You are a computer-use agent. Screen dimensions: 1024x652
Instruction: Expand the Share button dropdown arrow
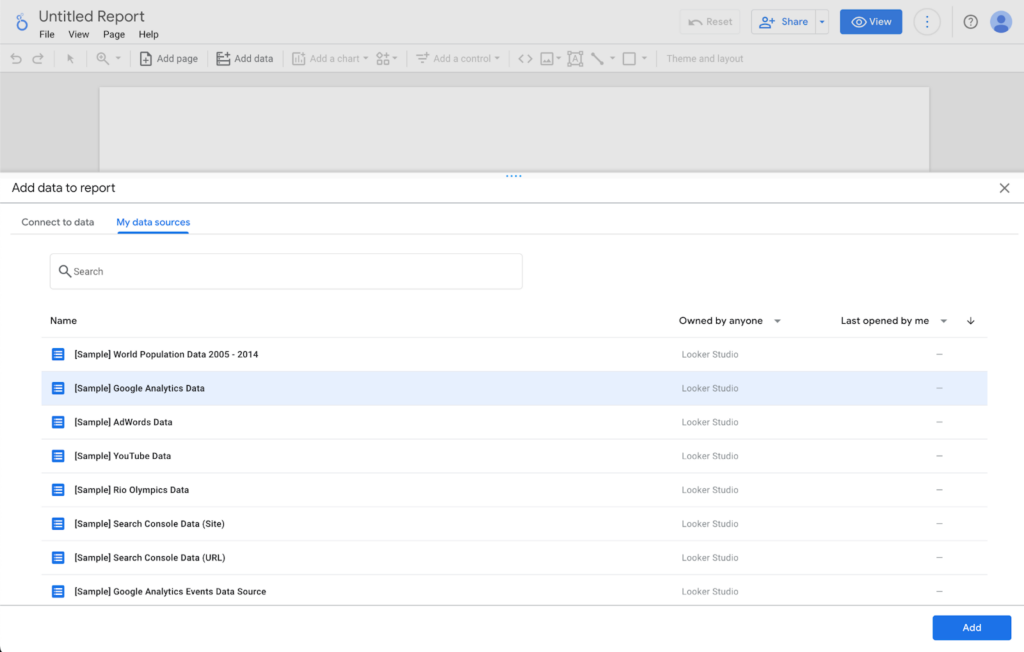point(822,22)
